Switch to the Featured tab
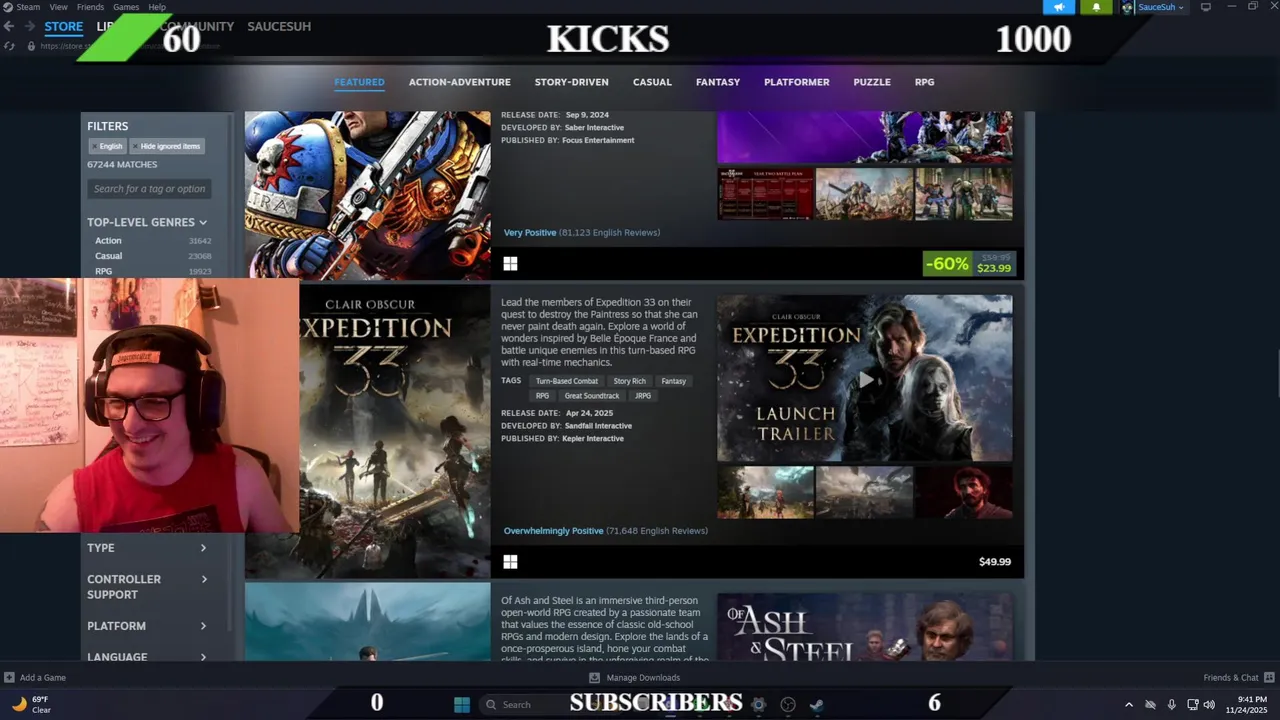The width and height of the screenshot is (1280, 720). (359, 82)
